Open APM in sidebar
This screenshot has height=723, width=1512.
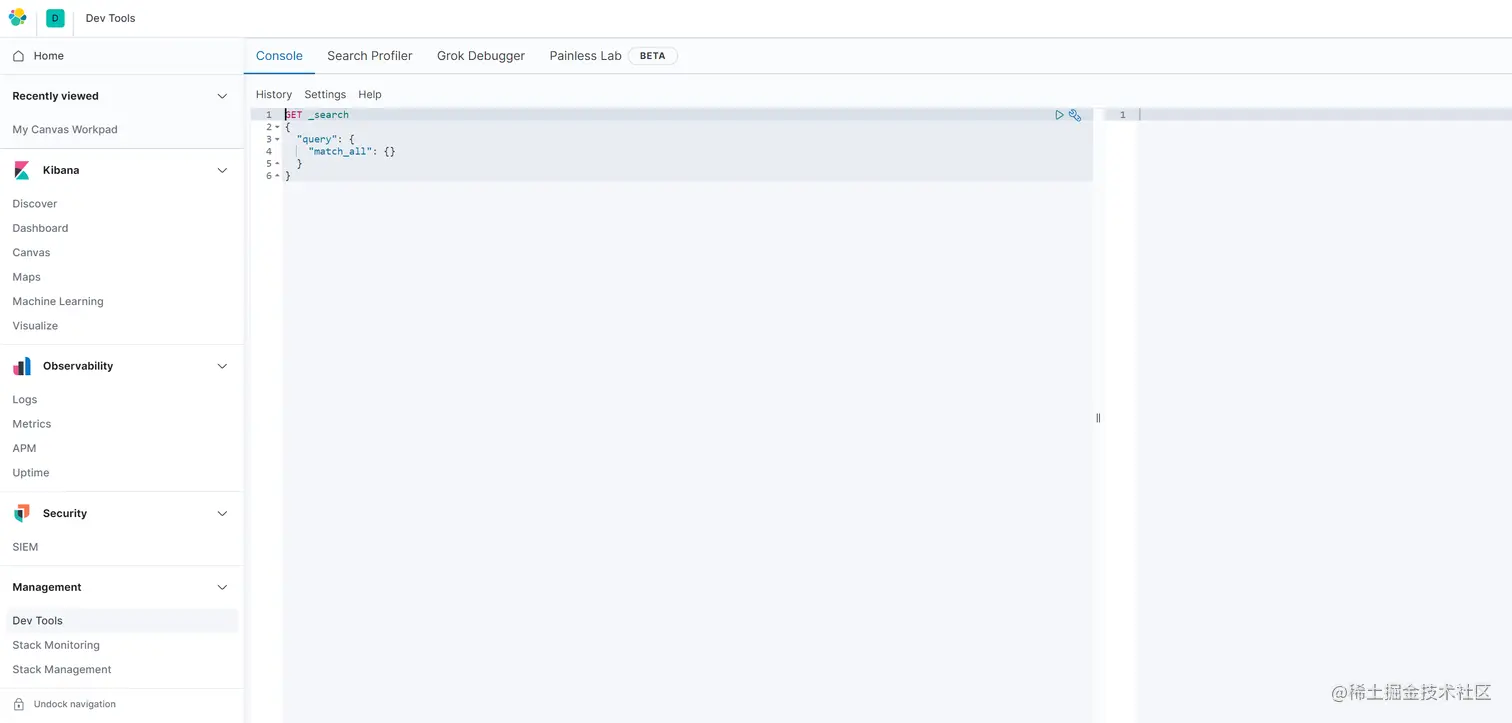pyautogui.click(x=24, y=448)
